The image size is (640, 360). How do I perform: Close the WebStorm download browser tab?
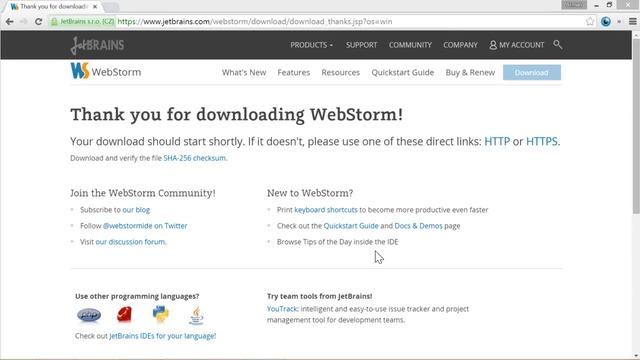[x=95, y=7]
